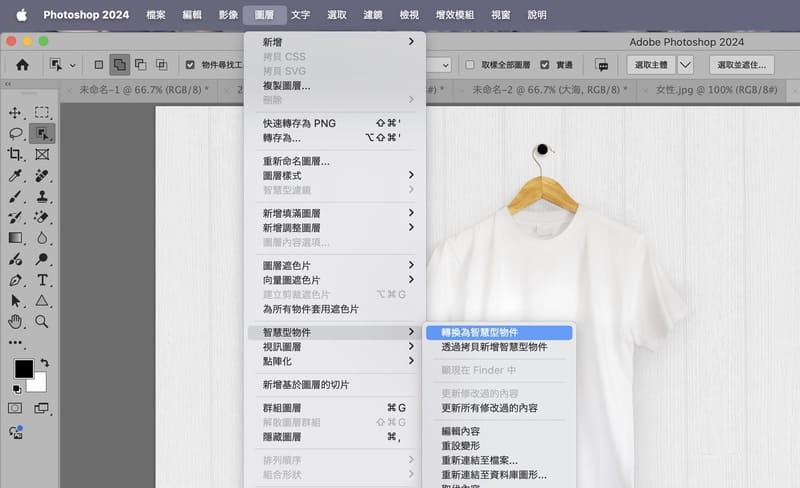Viewport: 800px width, 488px height.
Task: Open the foreground black color swatch
Action: [x=23, y=369]
